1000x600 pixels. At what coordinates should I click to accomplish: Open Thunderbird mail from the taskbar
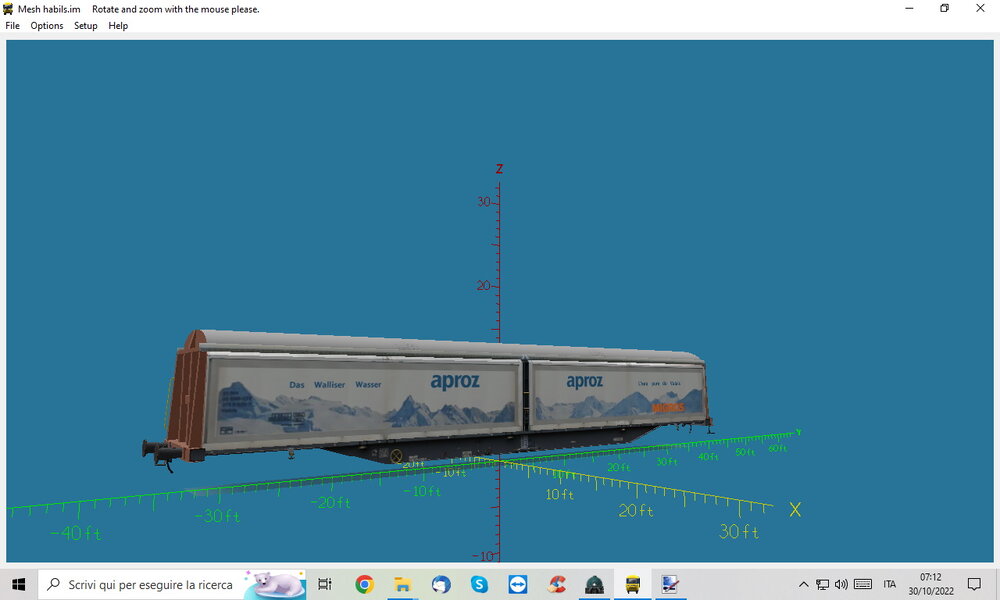441,584
